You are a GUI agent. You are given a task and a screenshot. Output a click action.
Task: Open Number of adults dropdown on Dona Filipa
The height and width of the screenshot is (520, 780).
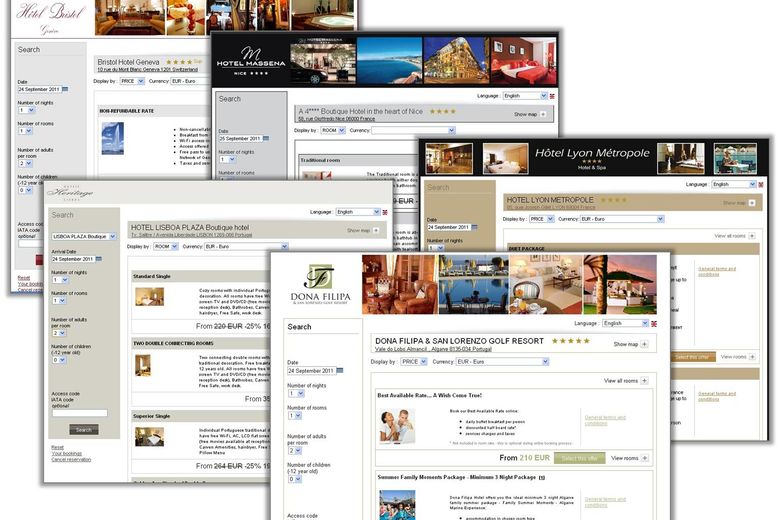(x=294, y=450)
